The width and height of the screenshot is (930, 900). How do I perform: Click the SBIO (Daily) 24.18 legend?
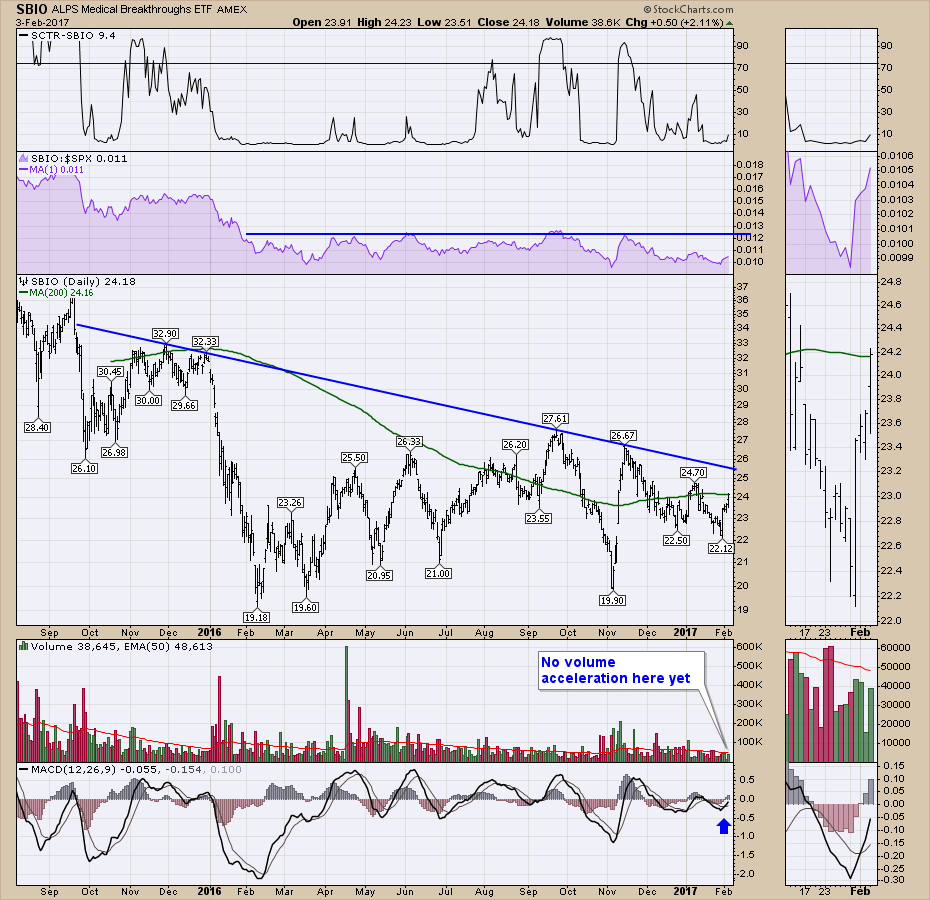(x=83, y=281)
